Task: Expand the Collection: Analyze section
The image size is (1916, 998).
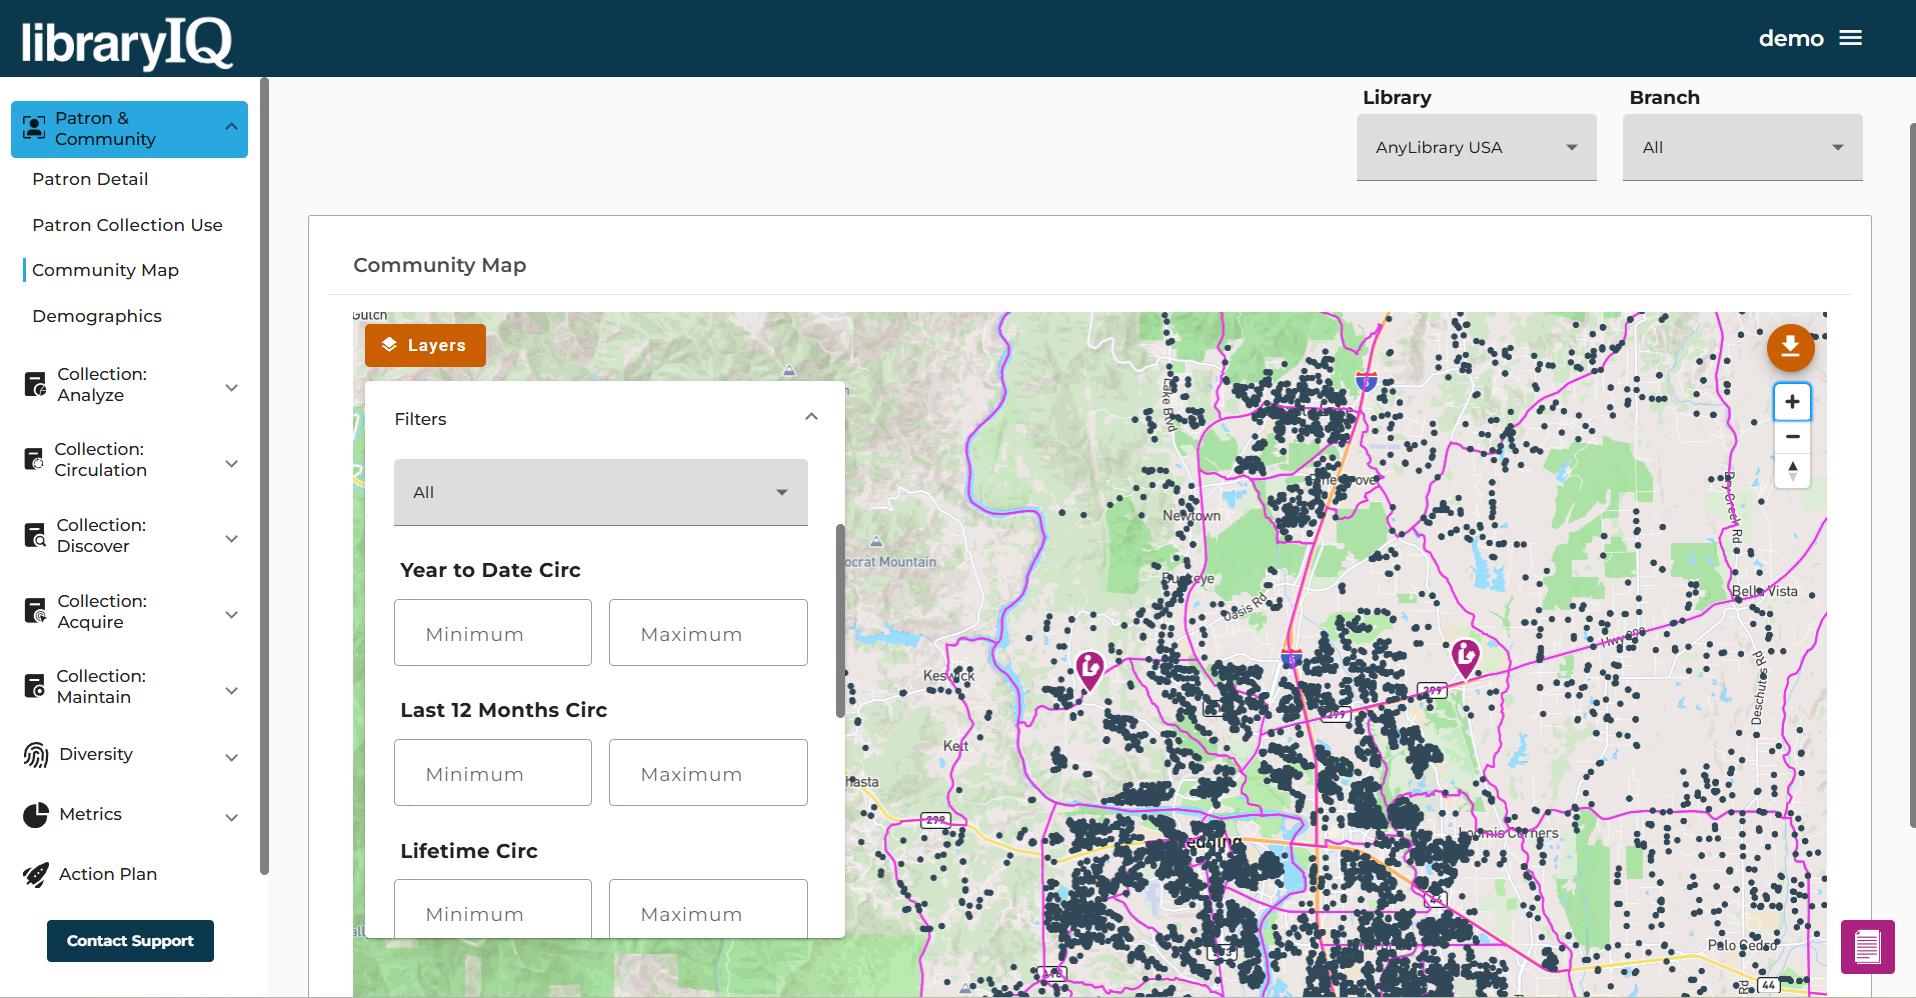Action: coord(231,388)
